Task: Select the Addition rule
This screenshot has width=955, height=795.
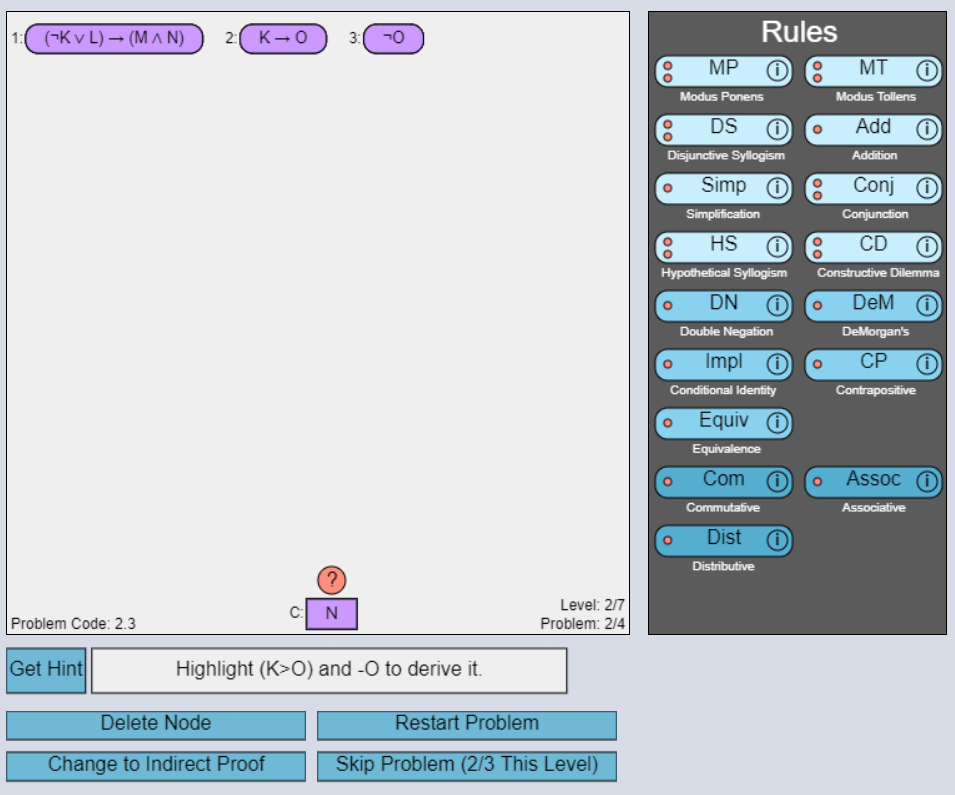Action: click(x=873, y=129)
